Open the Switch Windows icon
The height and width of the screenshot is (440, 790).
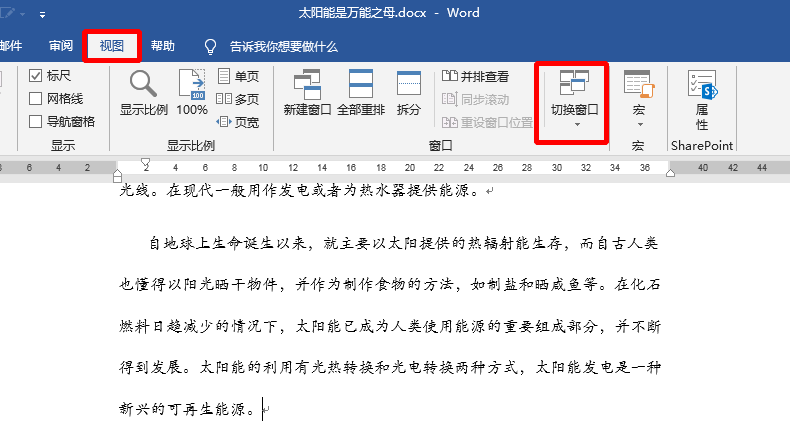click(574, 83)
